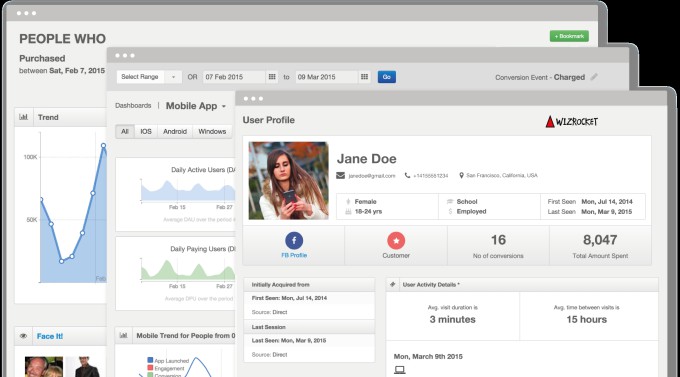
Task: Click the dollar icon beside Employed
Action: coord(450,212)
